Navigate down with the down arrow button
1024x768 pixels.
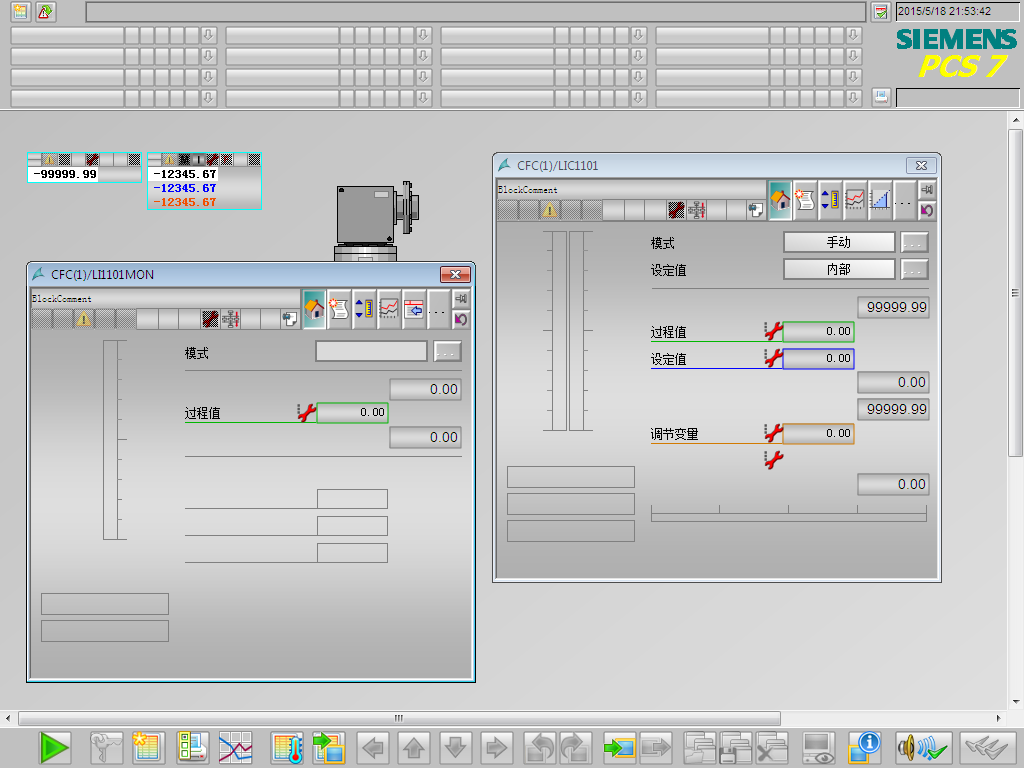click(x=455, y=747)
